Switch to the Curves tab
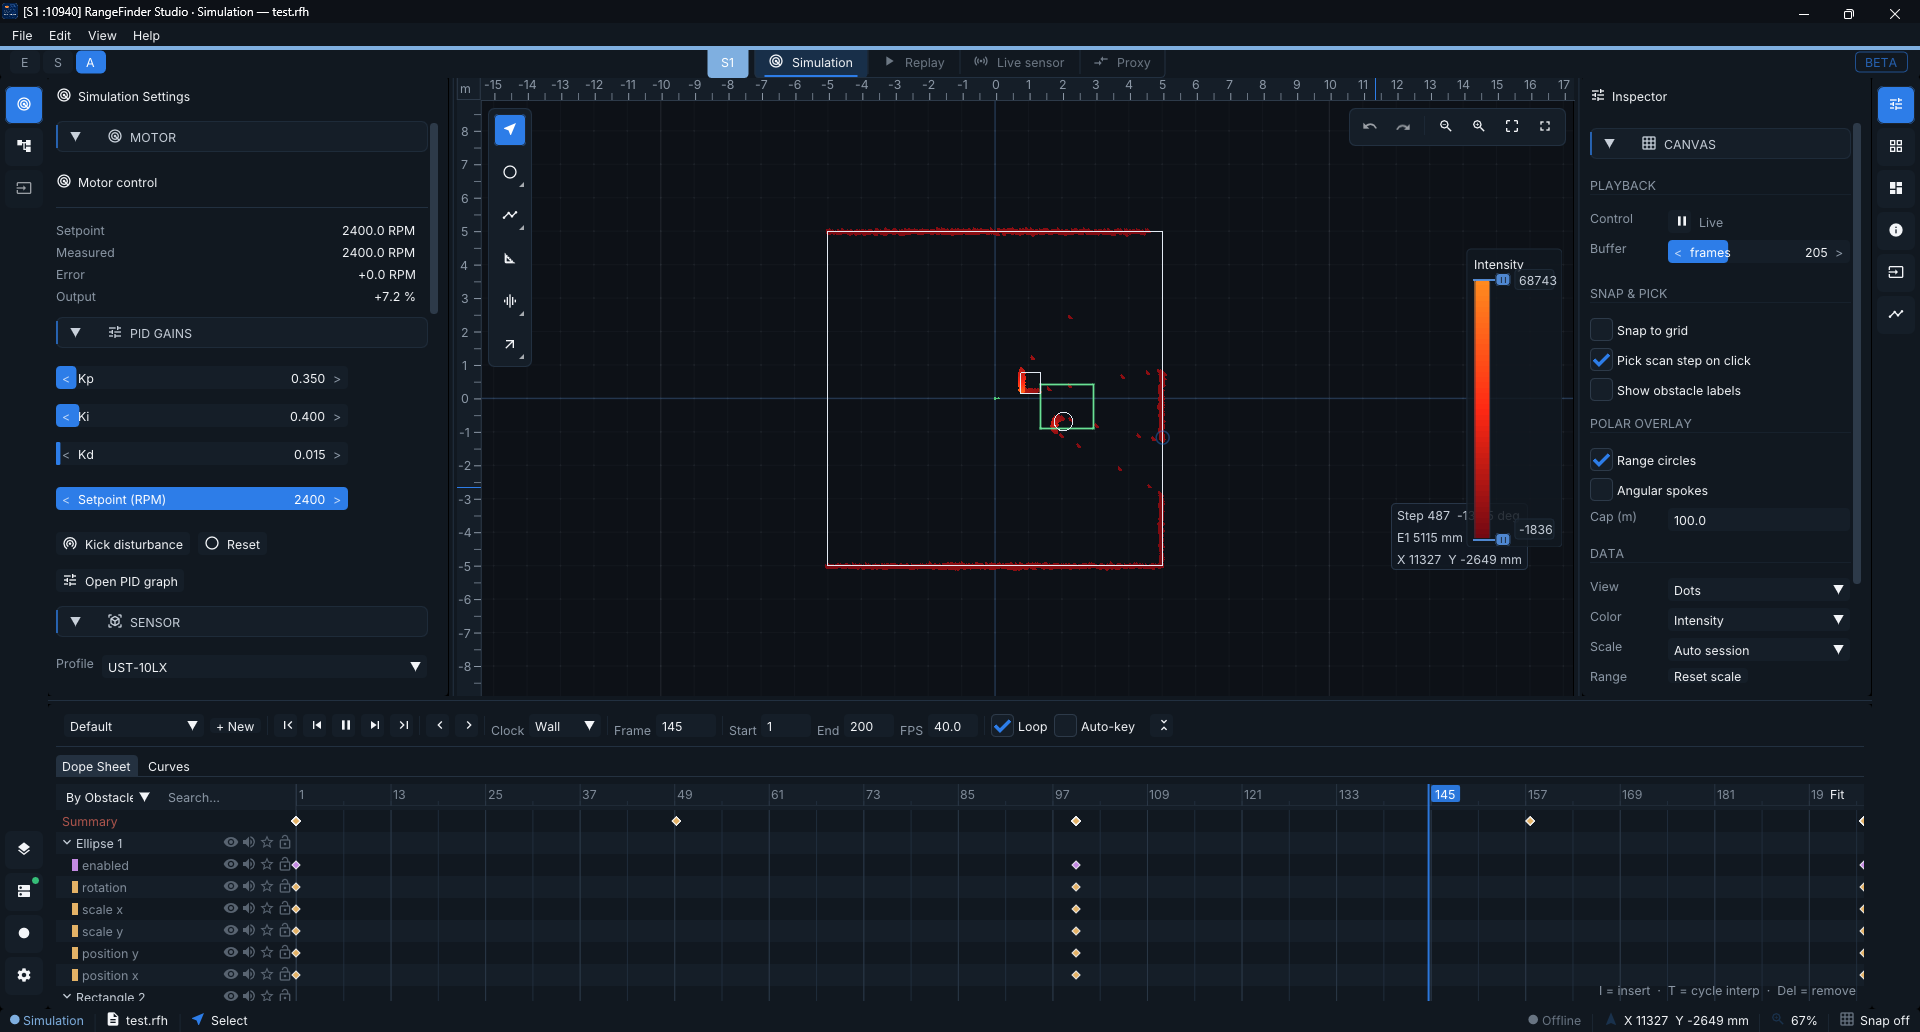Viewport: 1920px width, 1032px height. tap(168, 767)
